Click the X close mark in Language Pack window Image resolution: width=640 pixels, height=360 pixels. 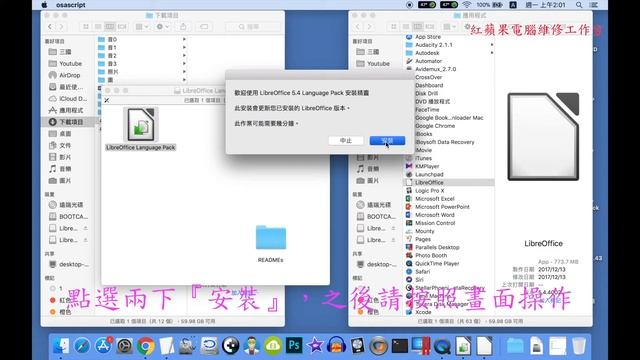[107, 100]
